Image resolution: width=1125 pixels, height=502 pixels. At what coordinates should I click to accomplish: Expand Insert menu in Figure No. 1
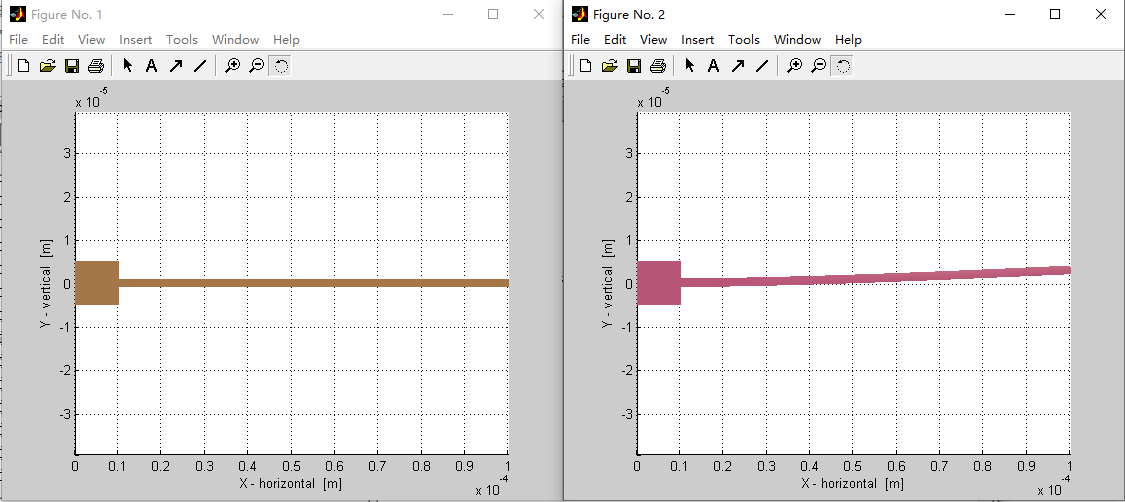[x=136, y=39]
